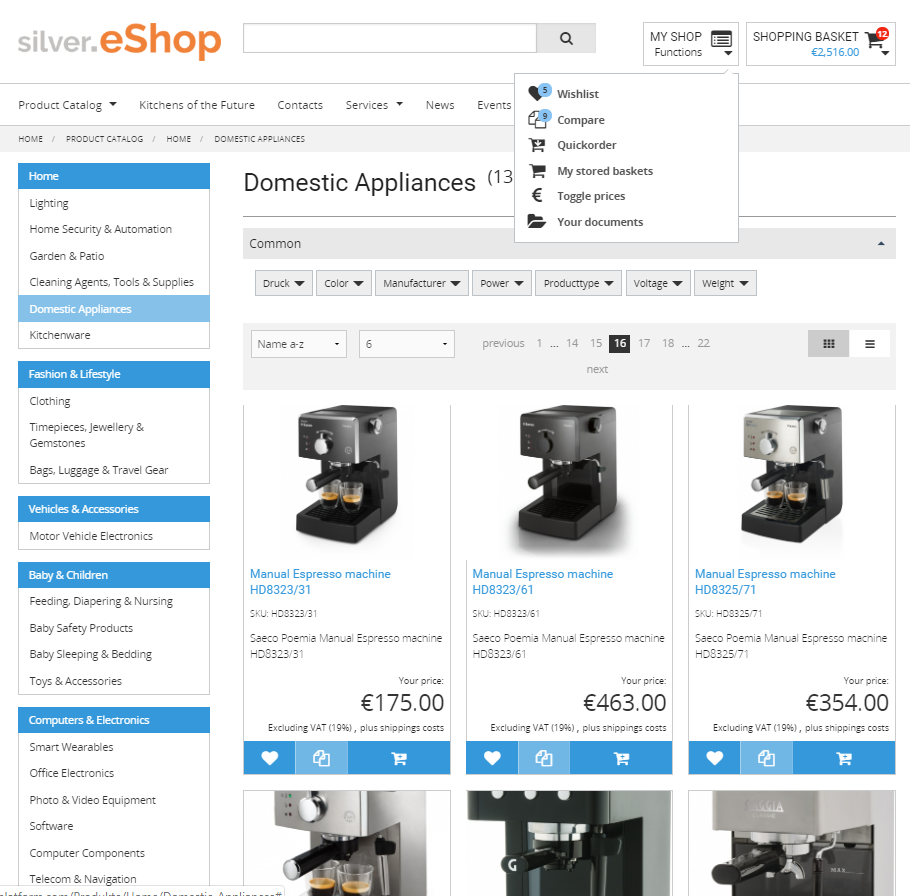Screen dimensions: 910x896
Task: Add HD8325/71 to shopping basket
Action: [x=844, y=758]
